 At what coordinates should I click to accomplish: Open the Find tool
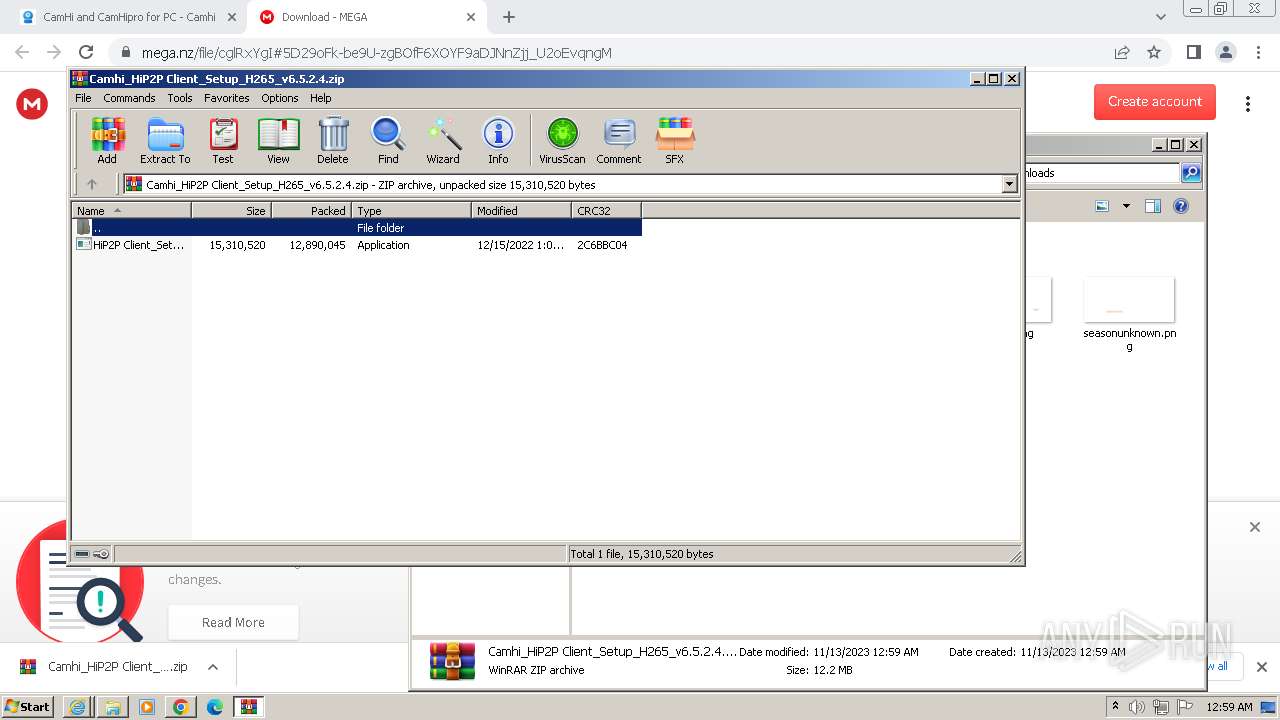click(388, 140)
